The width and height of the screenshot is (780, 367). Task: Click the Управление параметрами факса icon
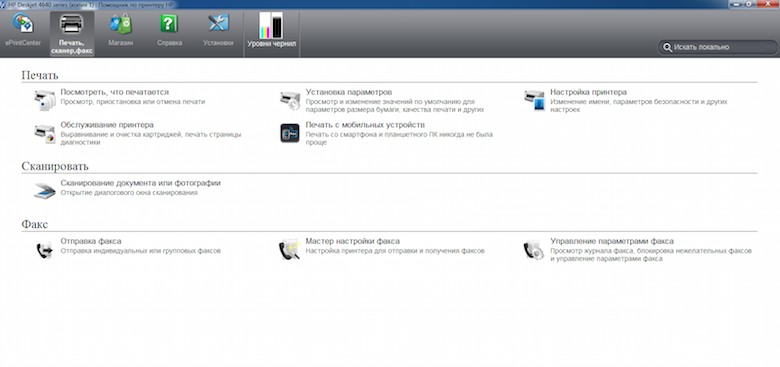pos(534,250)
